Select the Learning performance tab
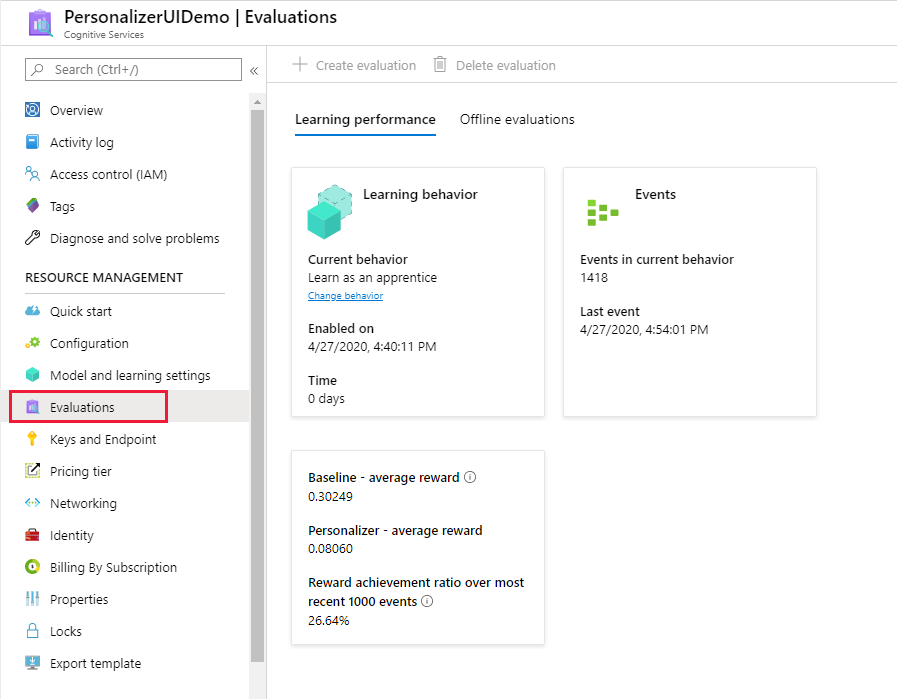 366,119
